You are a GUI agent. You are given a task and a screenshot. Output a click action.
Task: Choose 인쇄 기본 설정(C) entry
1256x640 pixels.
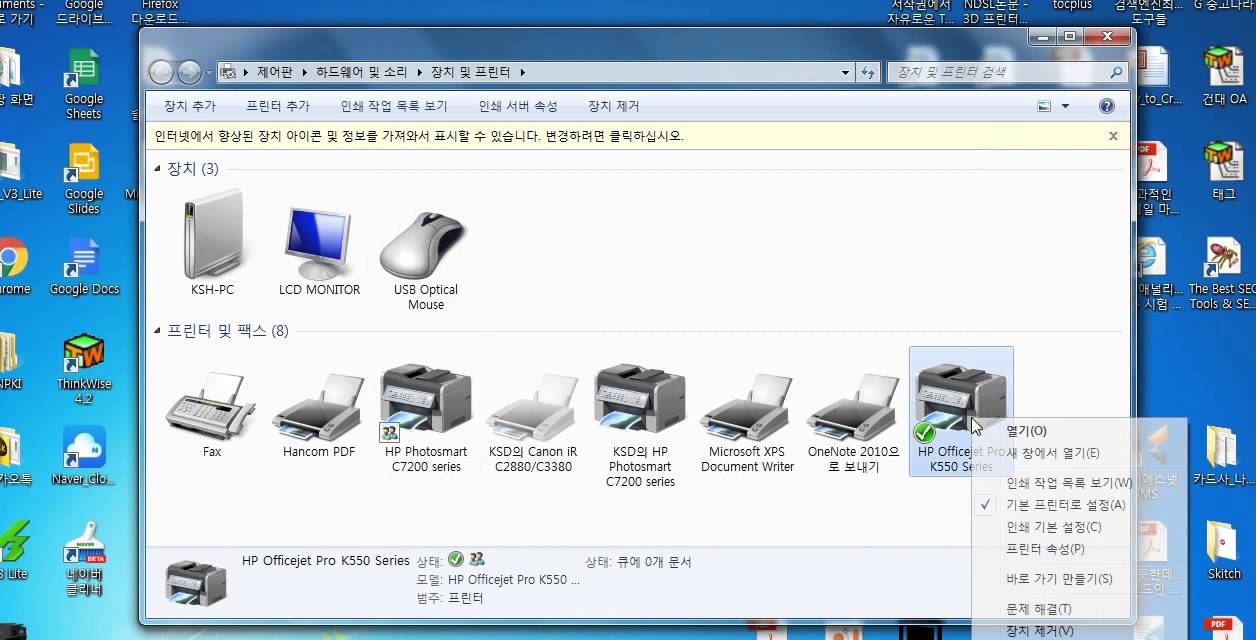[x=1053, y=527]
